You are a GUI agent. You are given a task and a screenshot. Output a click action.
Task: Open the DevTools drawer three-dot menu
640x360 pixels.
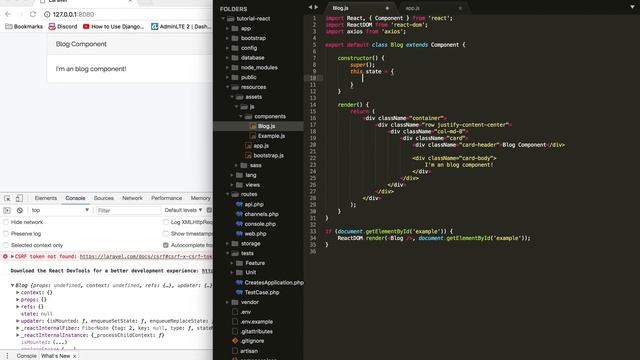coord(7,356)
